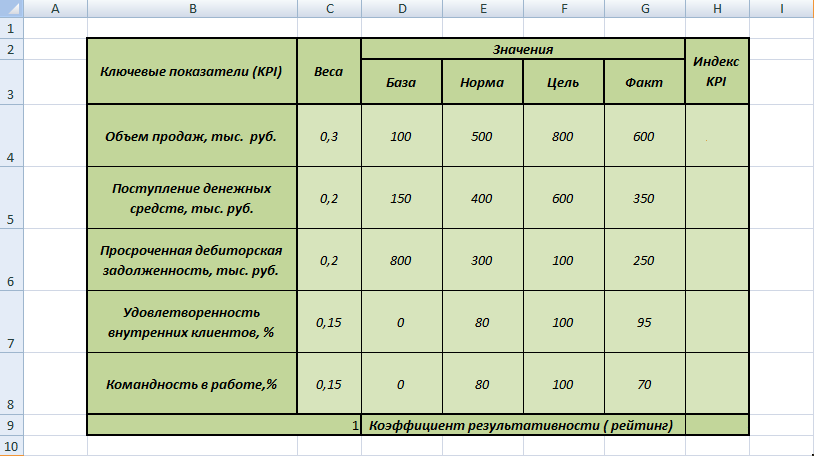The width and height of the screenshot is (814, 456).
Task: Click the 'Просроченная дебиторская задолженность' cell
Action: (192, 259)
